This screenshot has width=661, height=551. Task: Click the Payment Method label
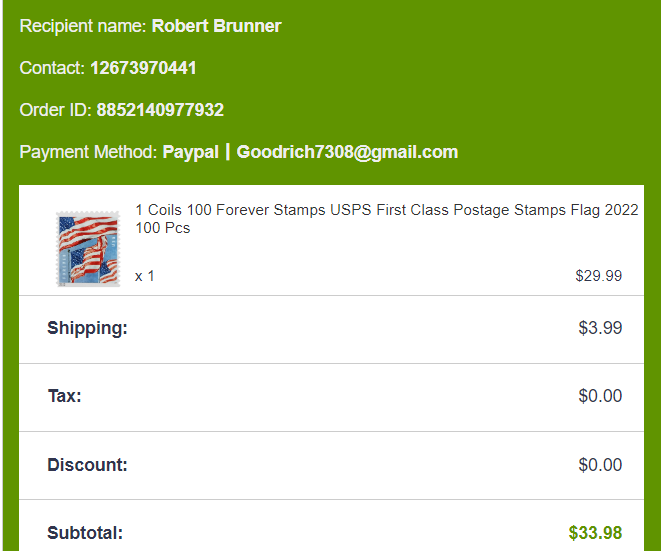tap(88, 152)
